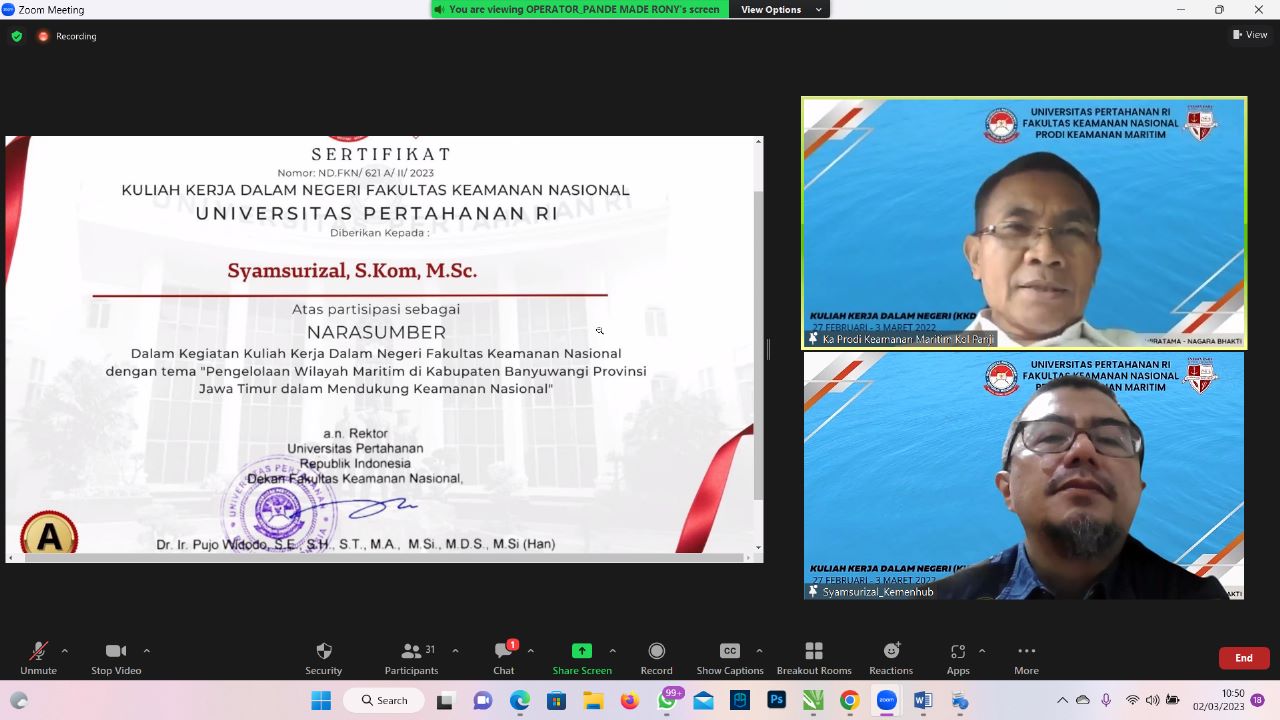
Task: Open the Windows Start button
Action: click(321, 700)
